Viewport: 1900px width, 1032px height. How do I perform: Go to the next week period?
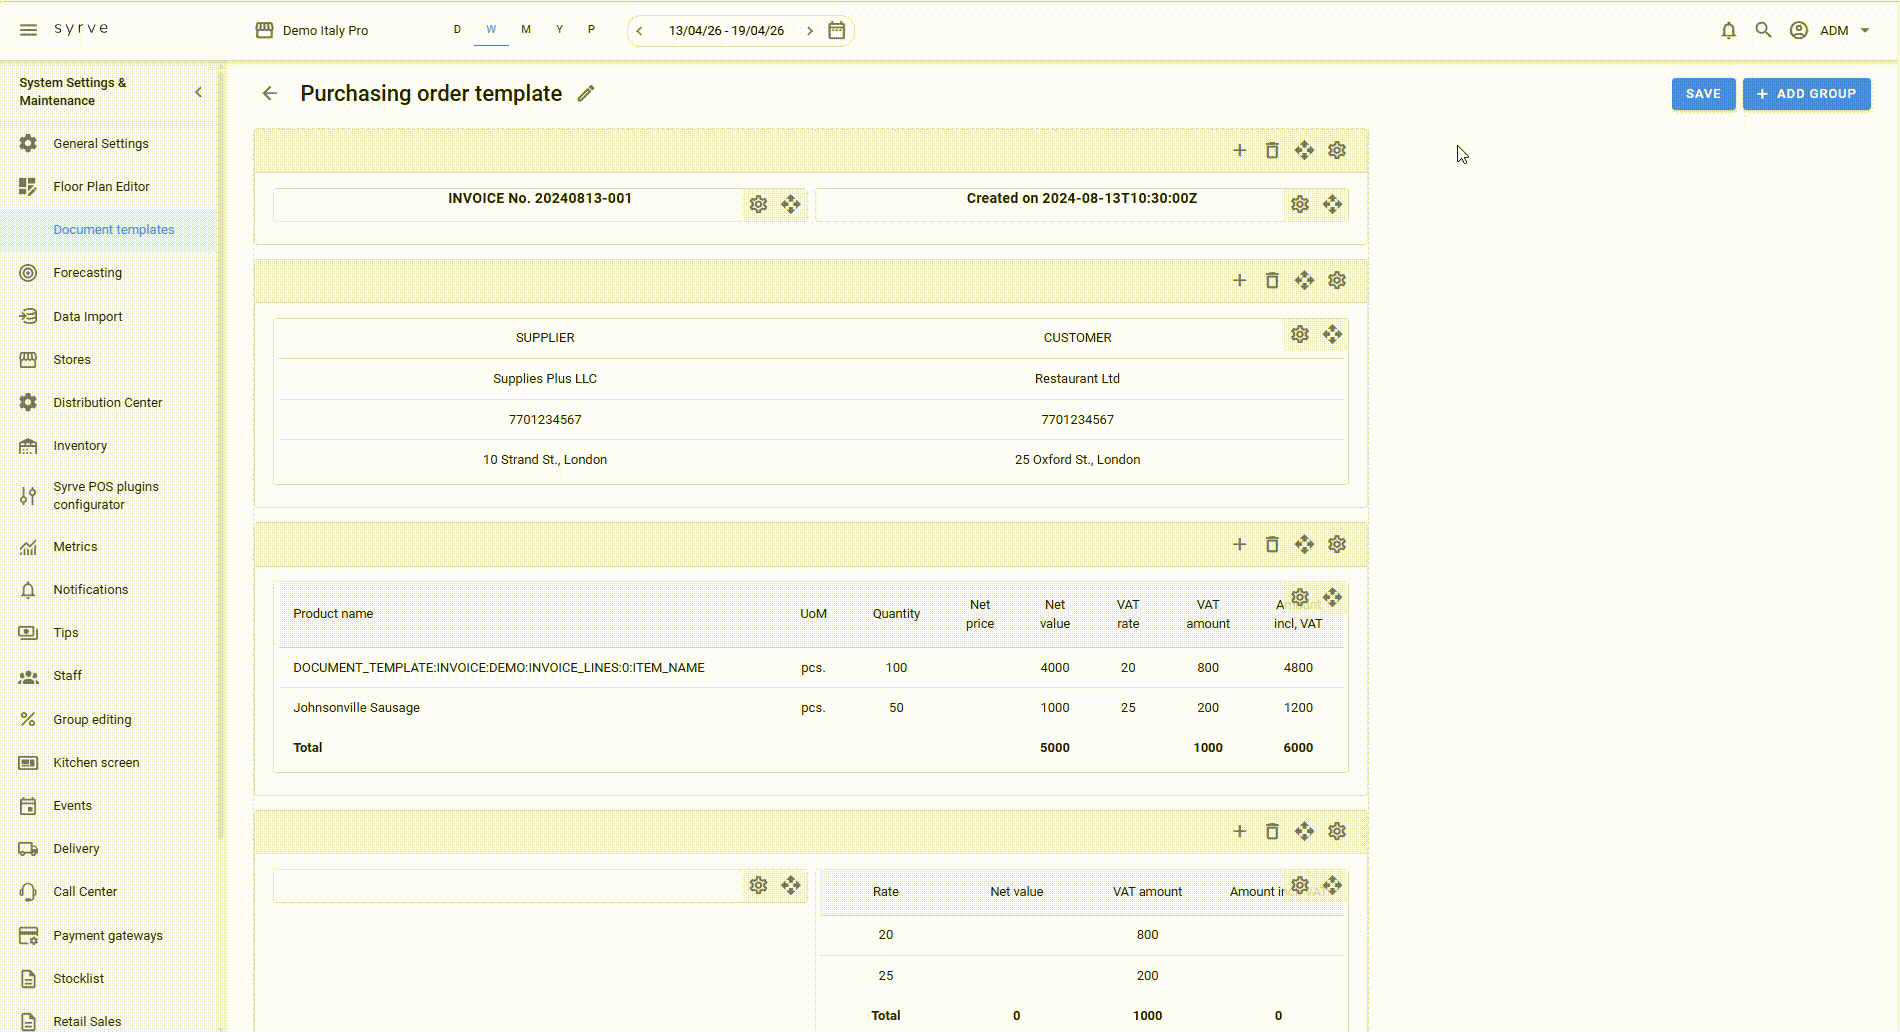point(810,31)
